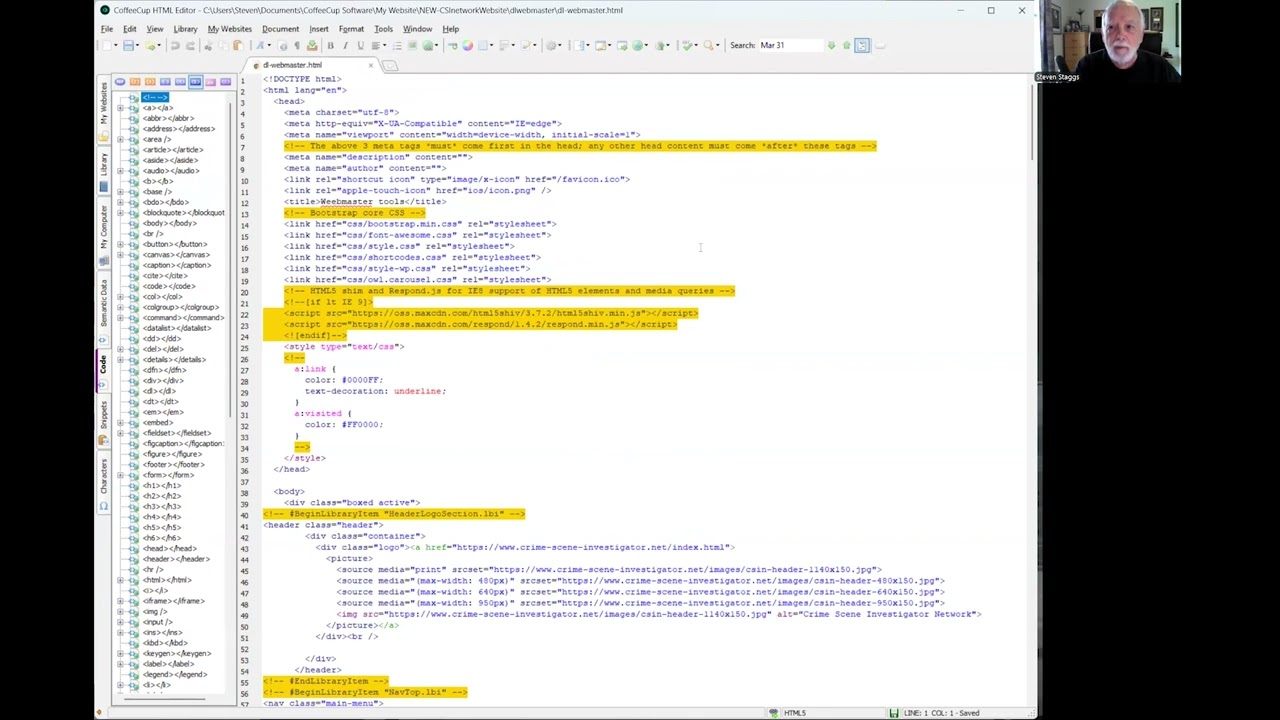Click the find next down arrow
1280x720 pixels.
coord(831,45)
